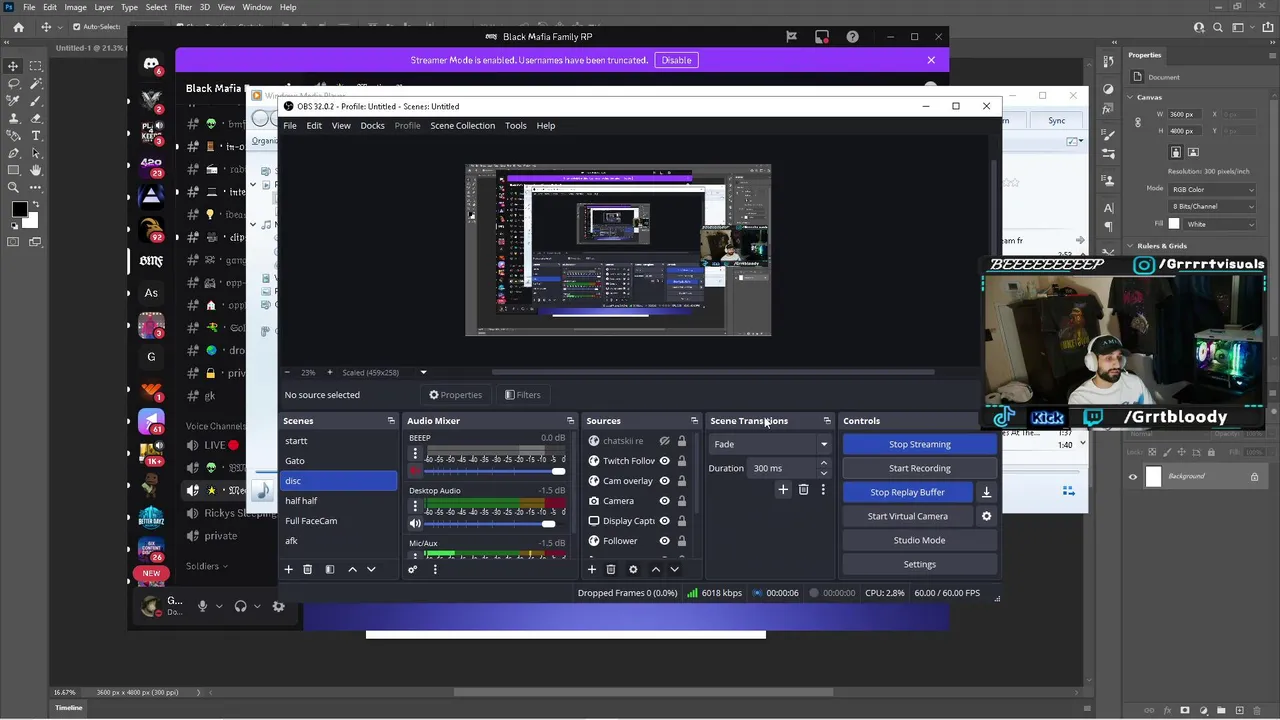Open Photoshop Filter menu
Image resolution: width=1280 pixels, height=720 pixels.
183,7
